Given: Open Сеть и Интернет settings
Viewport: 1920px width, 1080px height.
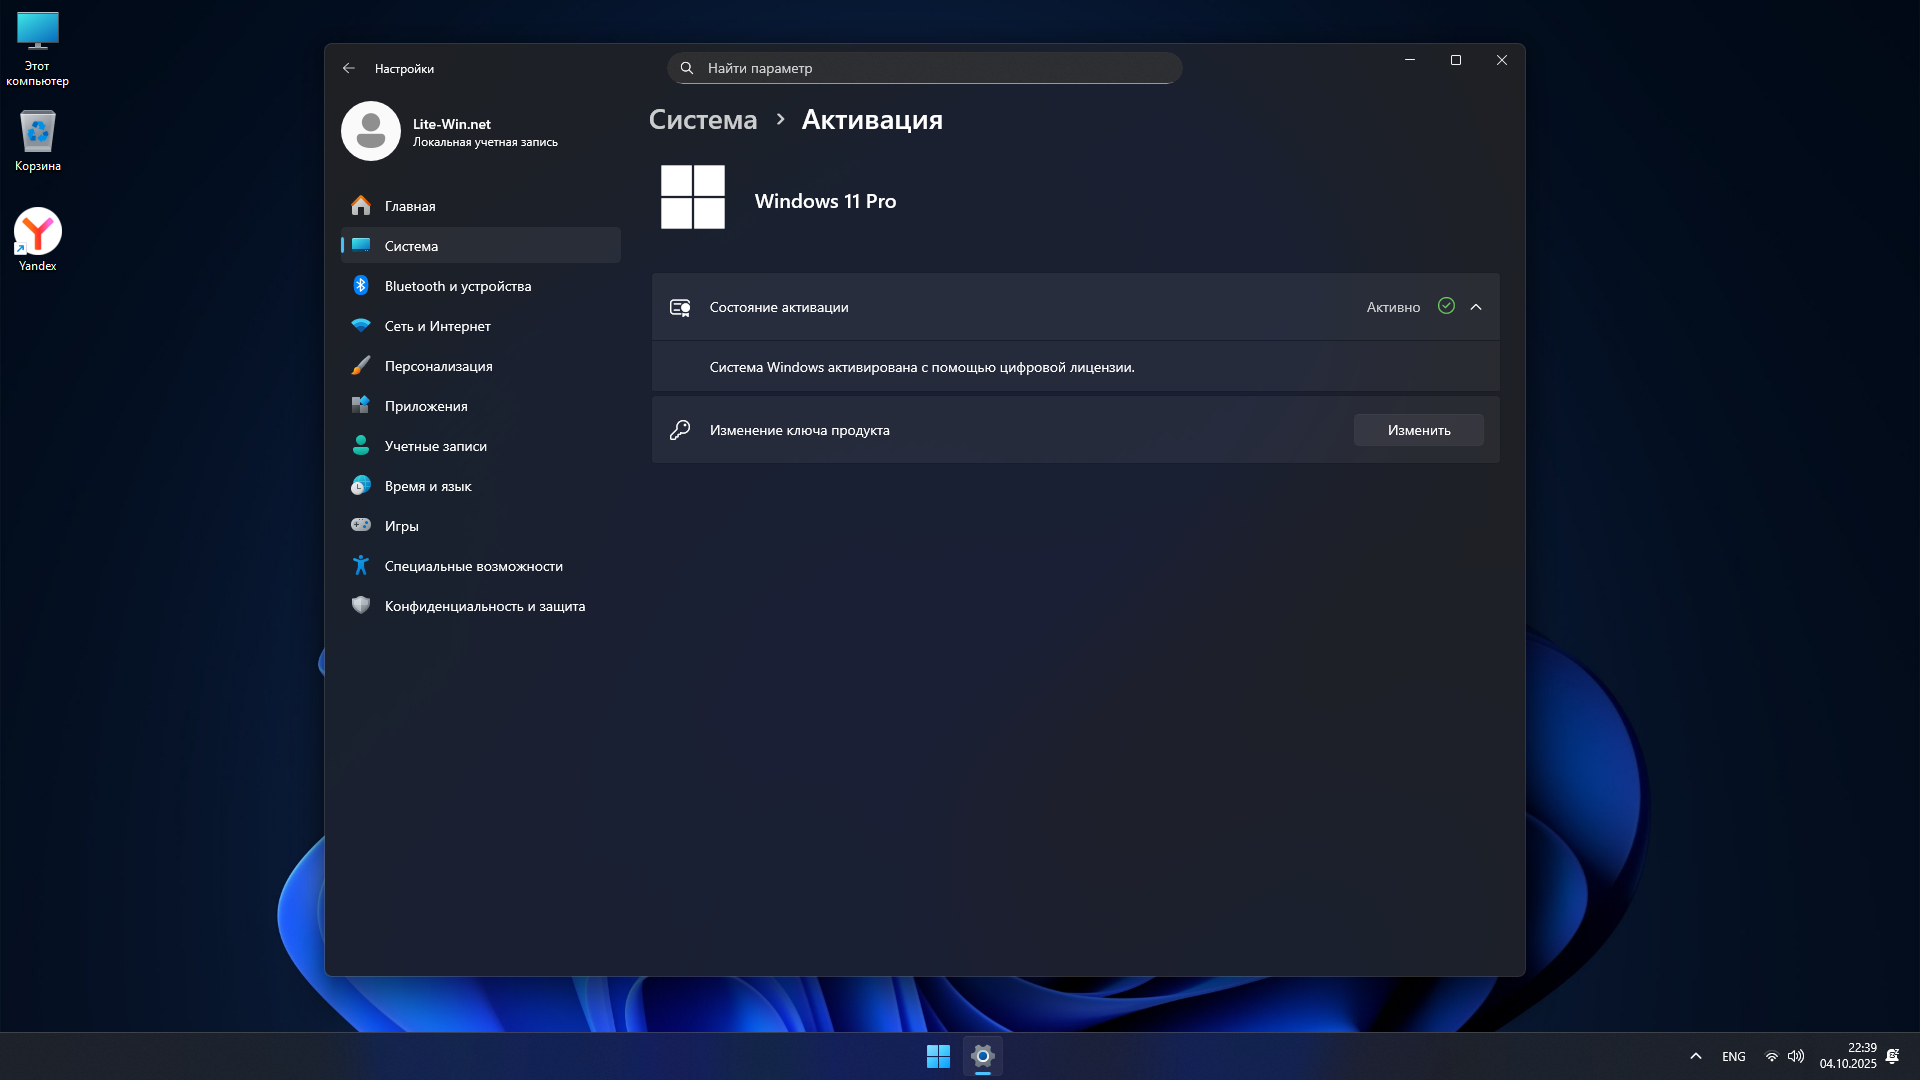Looking at the screenshot, I should 437,326.
